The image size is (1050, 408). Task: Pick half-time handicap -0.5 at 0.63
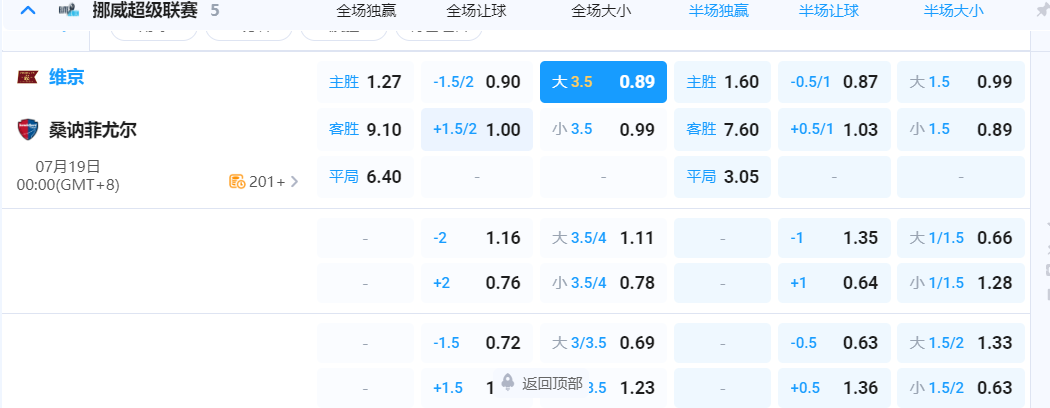click(834, 343)
